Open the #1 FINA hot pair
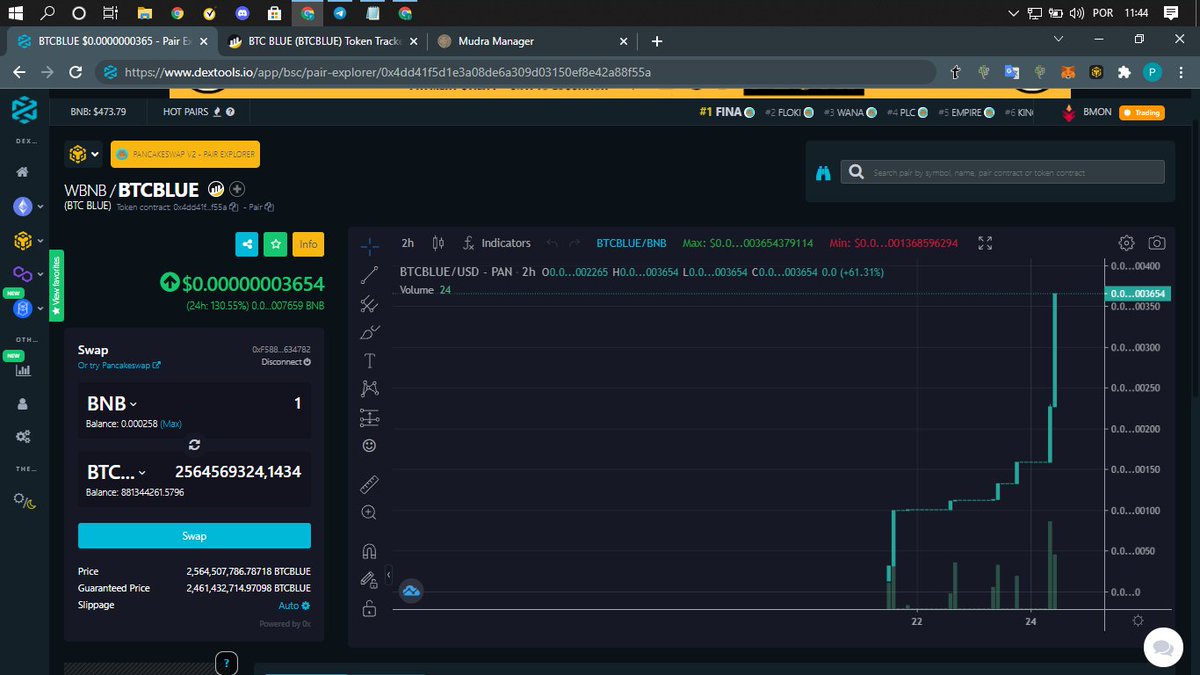Image resolution: width=1200 pixels, height=675 pixels. pos(726,112)
